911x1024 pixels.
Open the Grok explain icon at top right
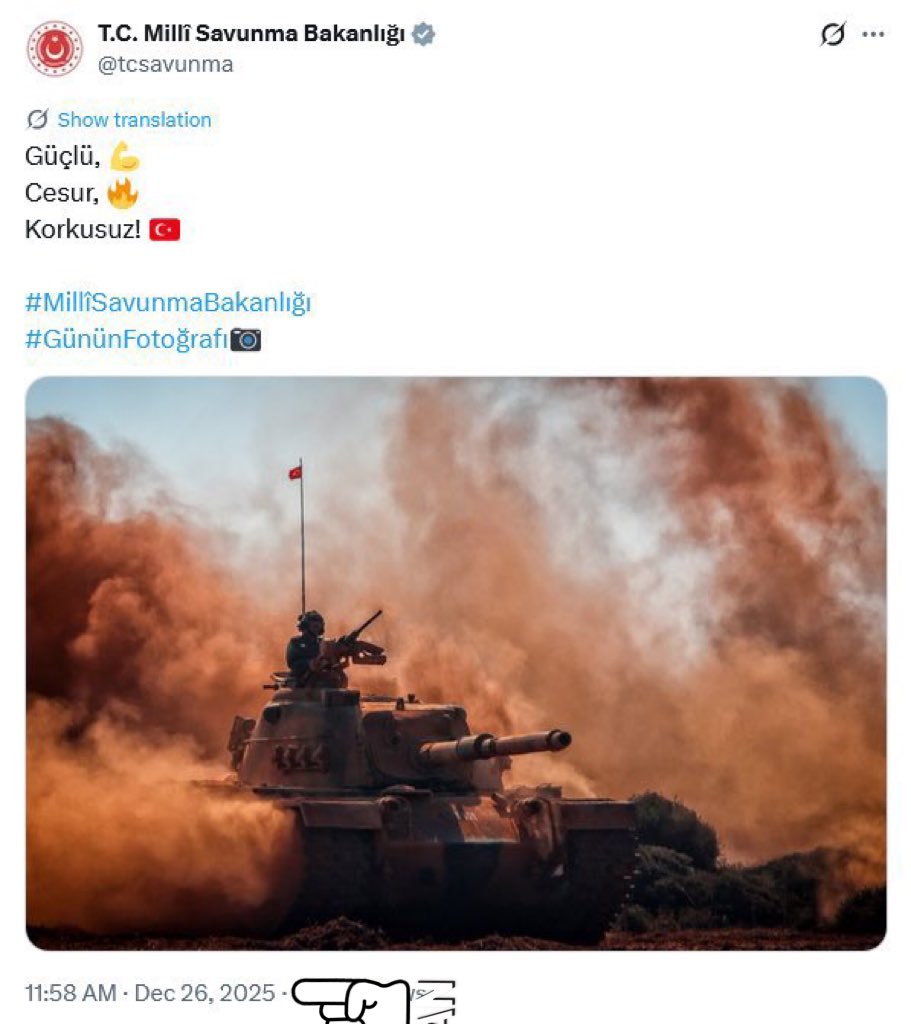[833, 34]
